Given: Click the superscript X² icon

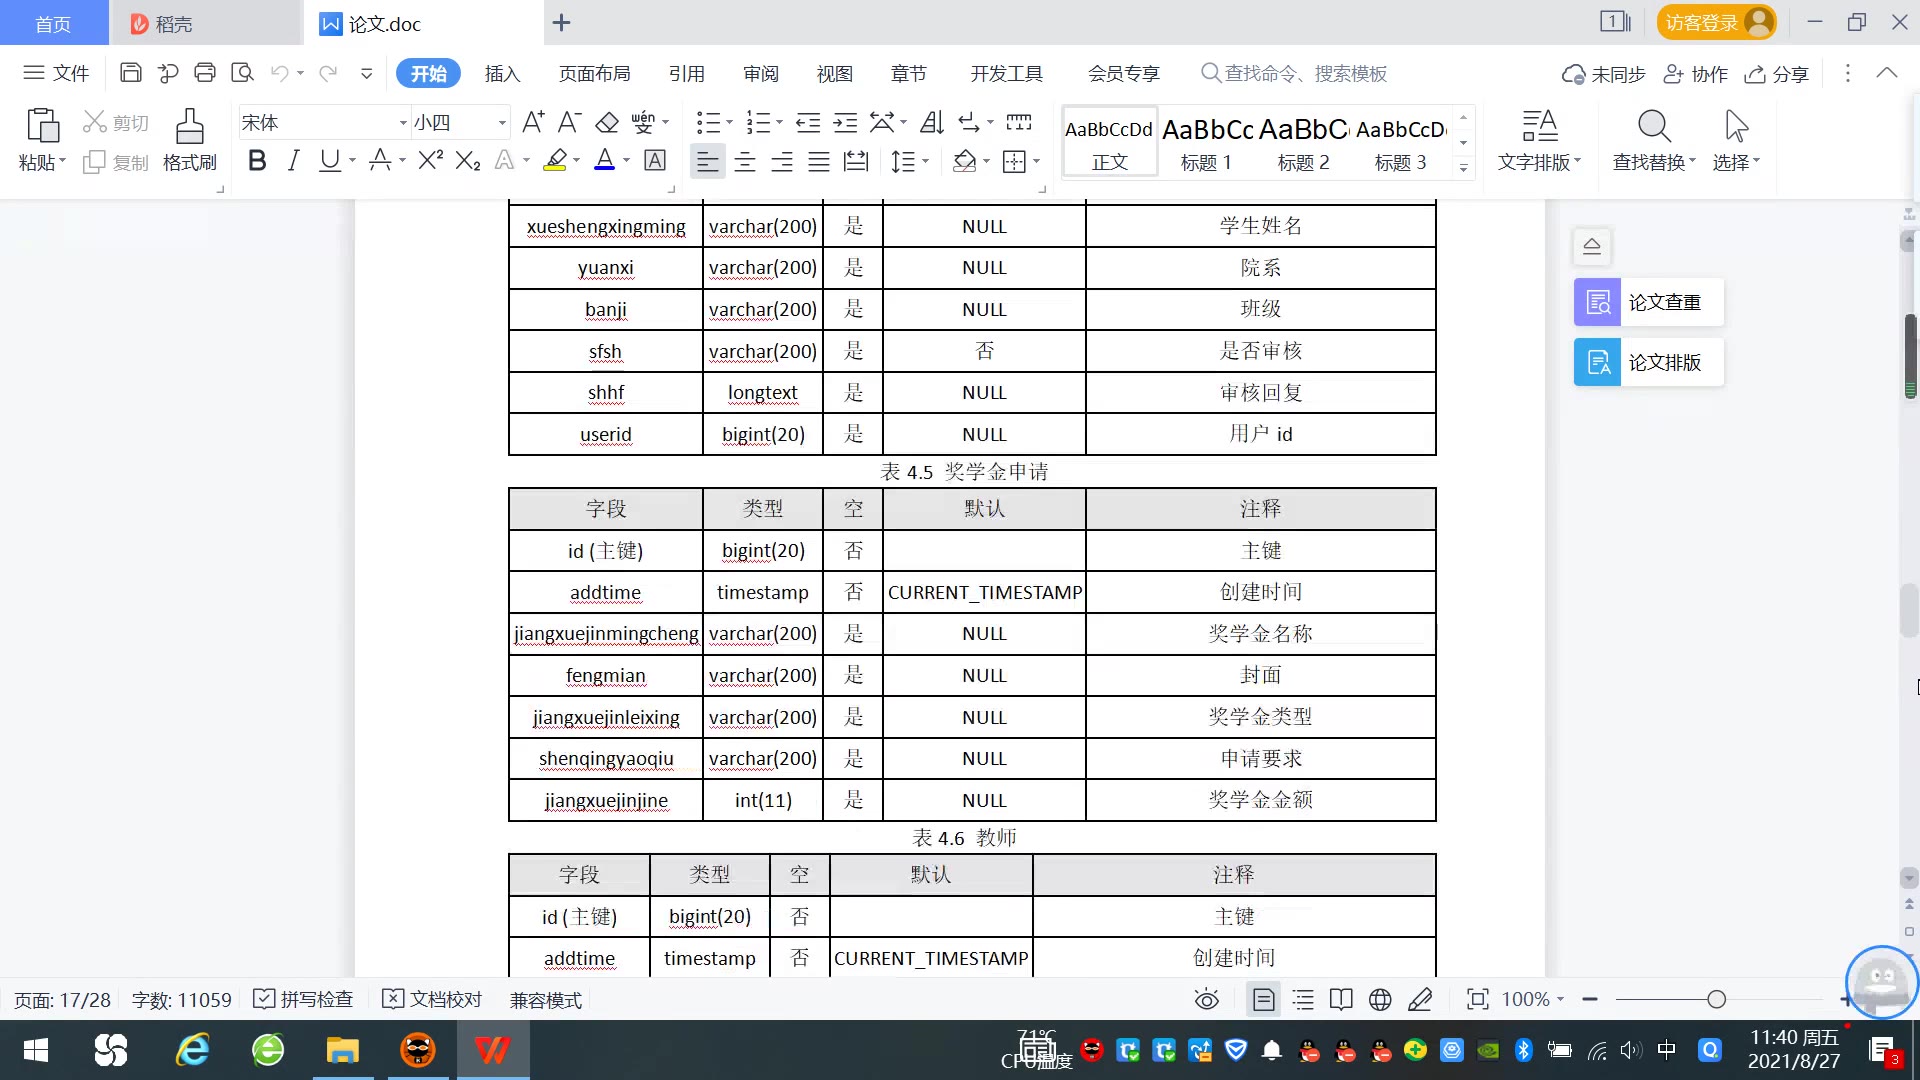Looking at the screenshot, I should [430, 161].
